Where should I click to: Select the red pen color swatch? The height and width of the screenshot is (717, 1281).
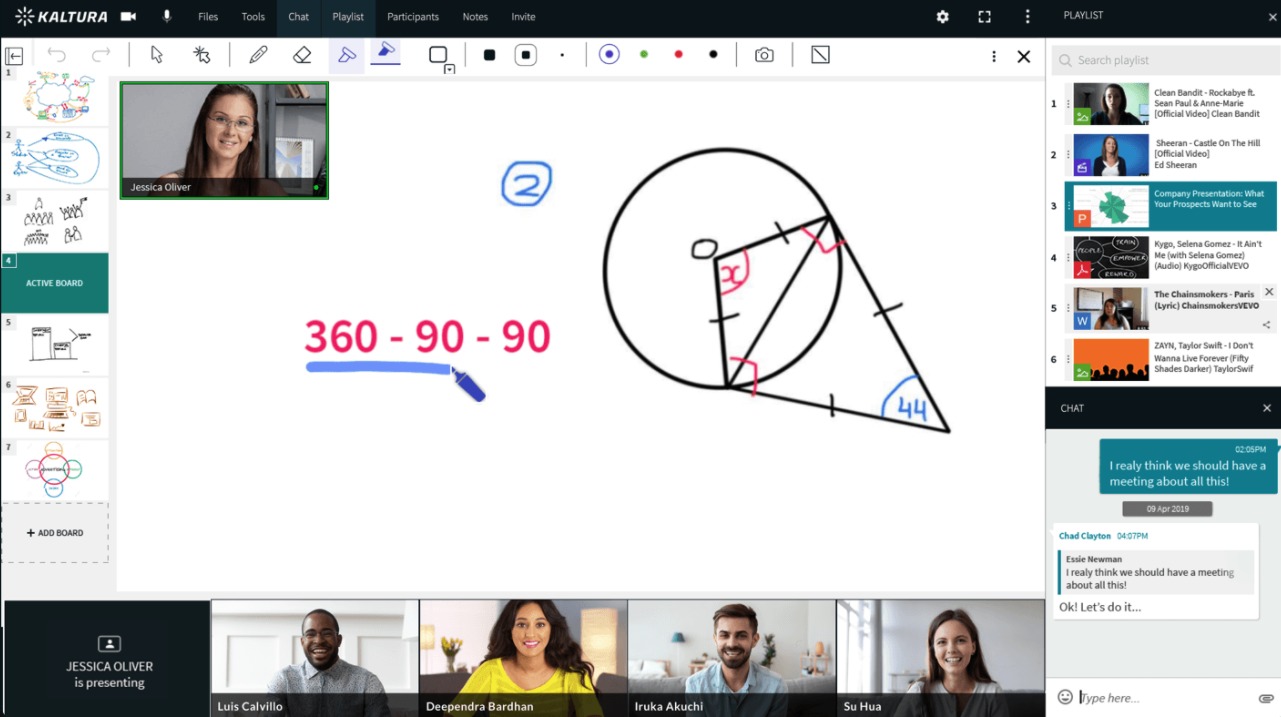coord(678,55)
